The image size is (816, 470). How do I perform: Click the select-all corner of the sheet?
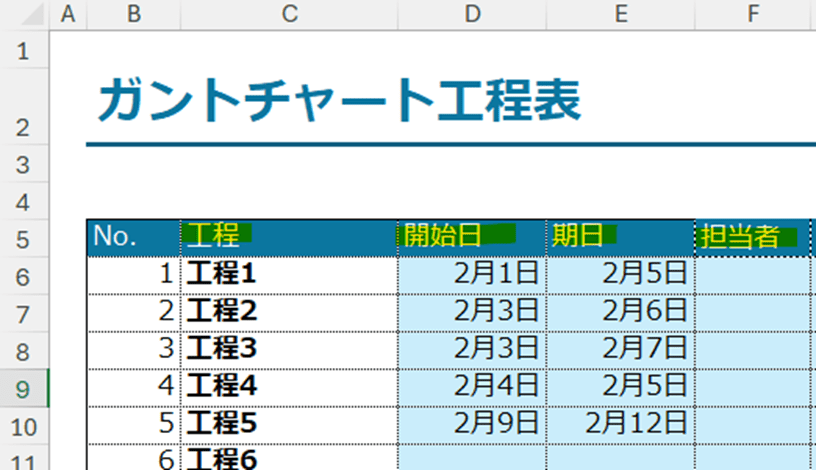click(23, 14)
